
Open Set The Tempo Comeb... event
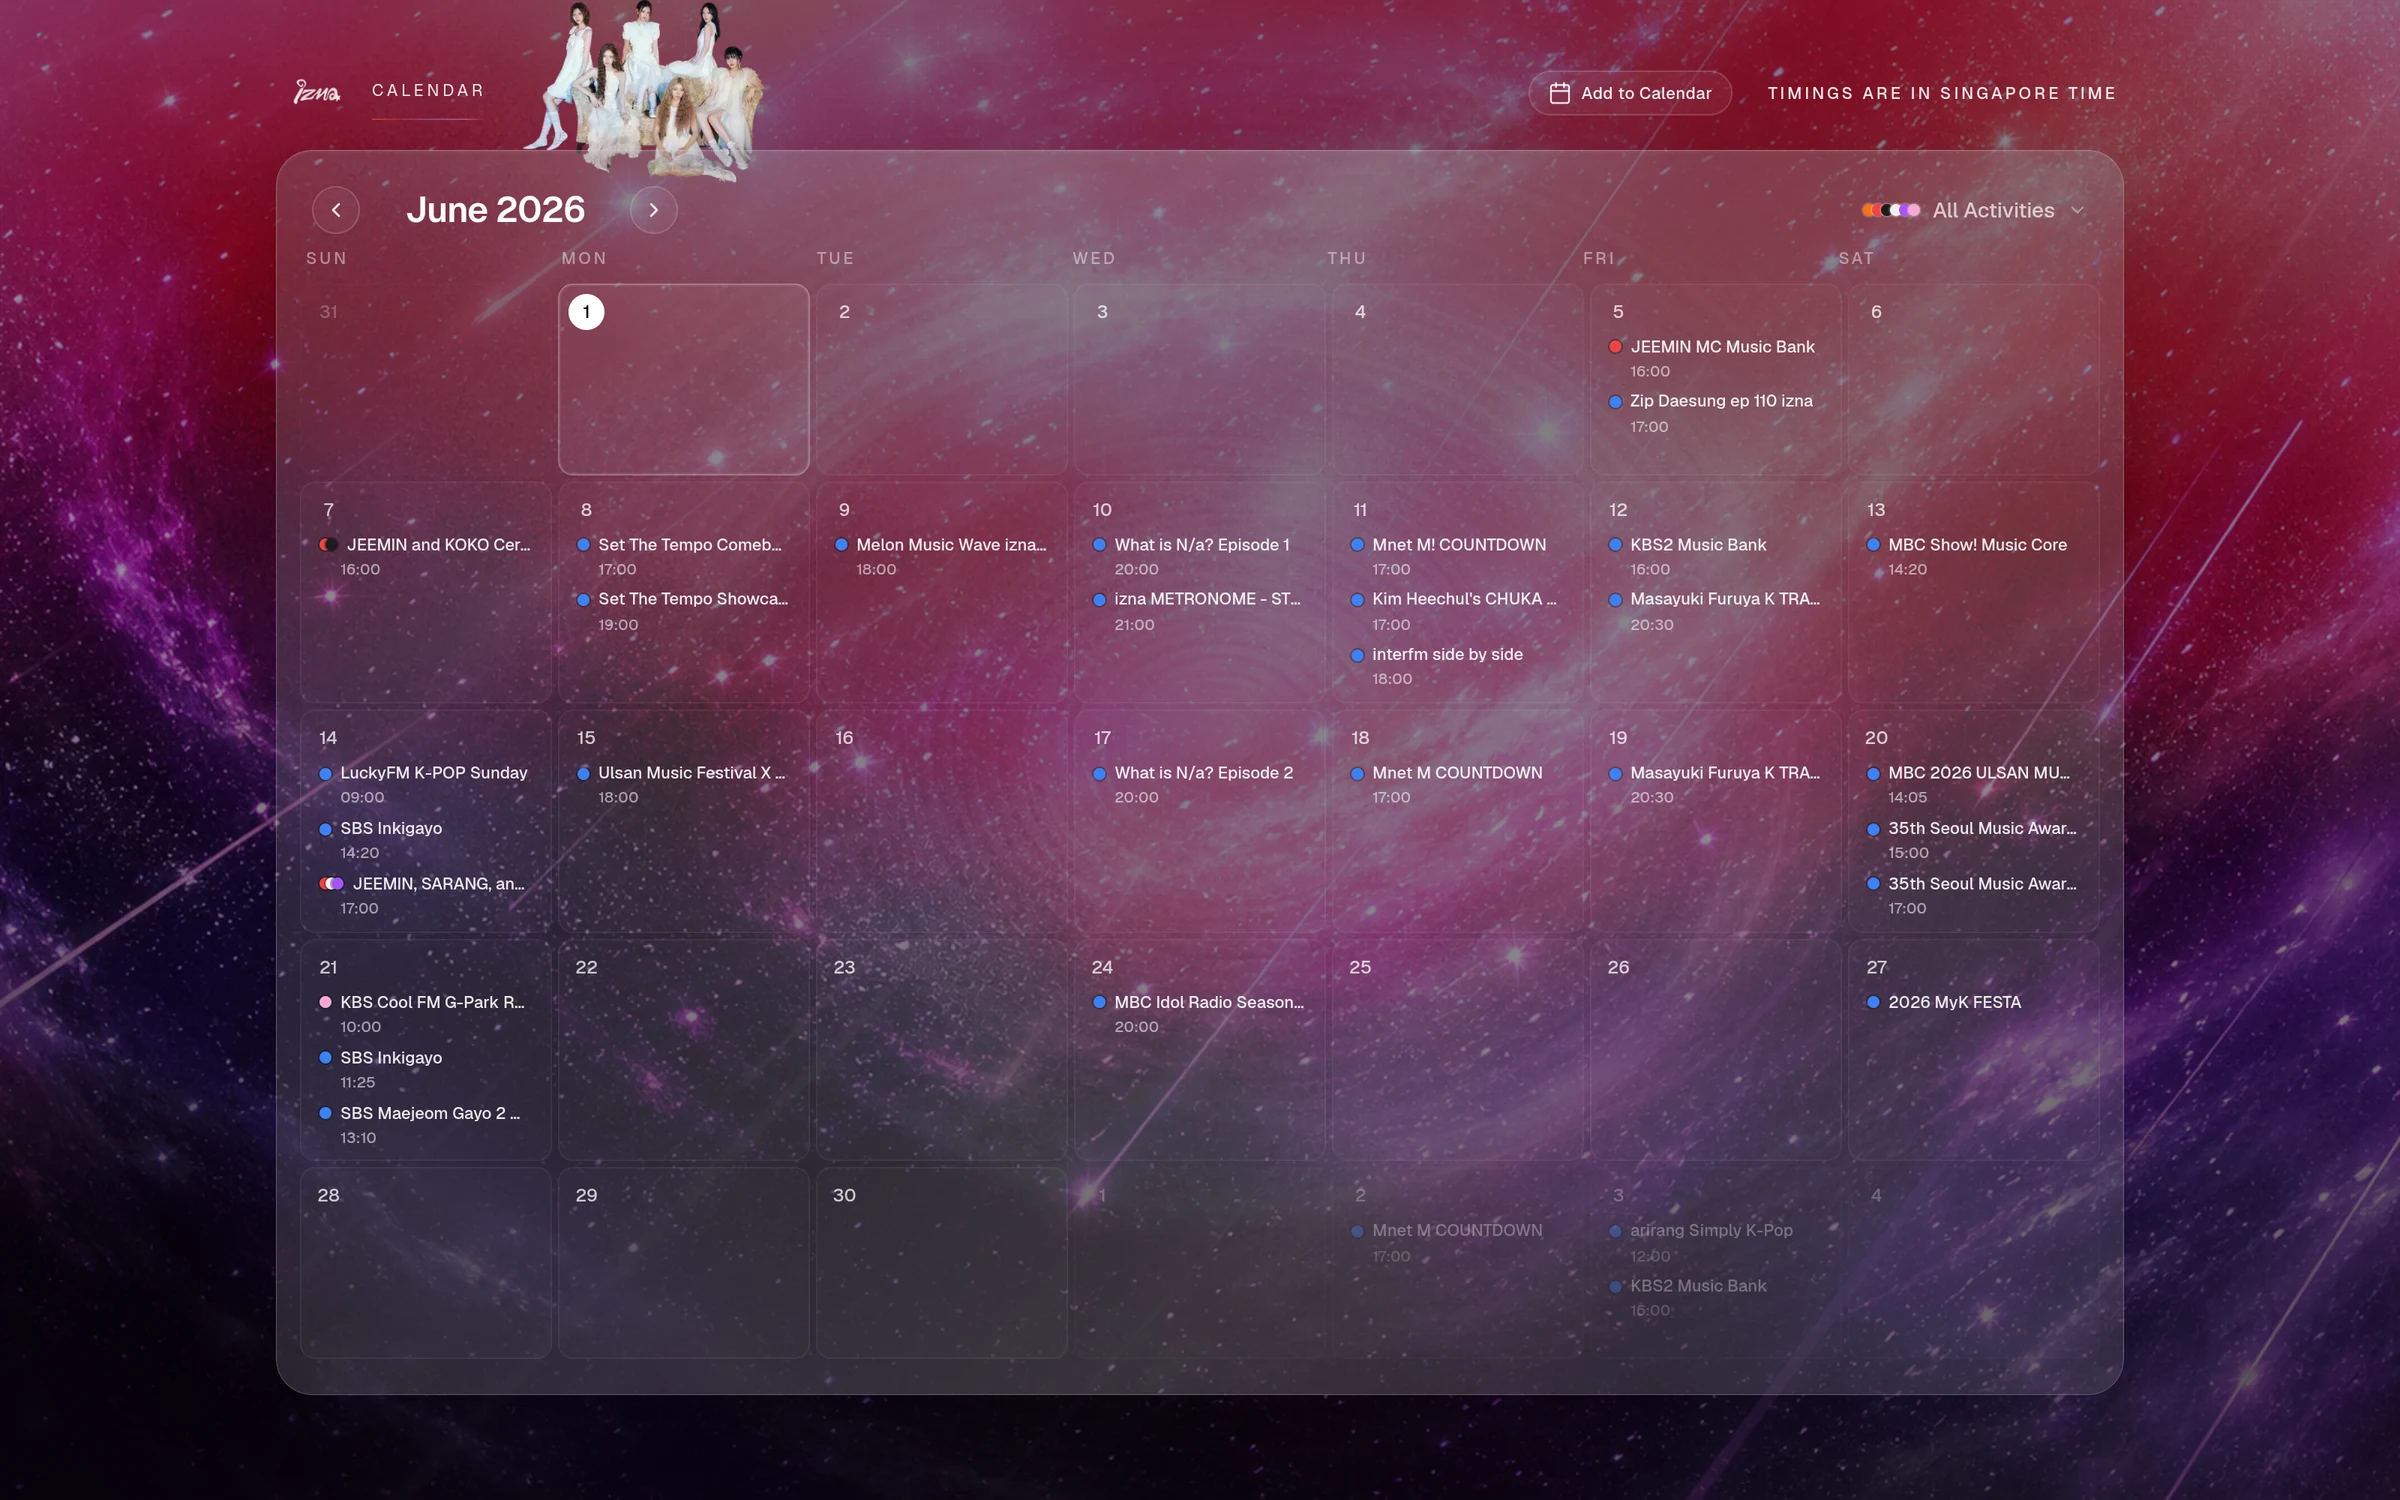[683, 556]
